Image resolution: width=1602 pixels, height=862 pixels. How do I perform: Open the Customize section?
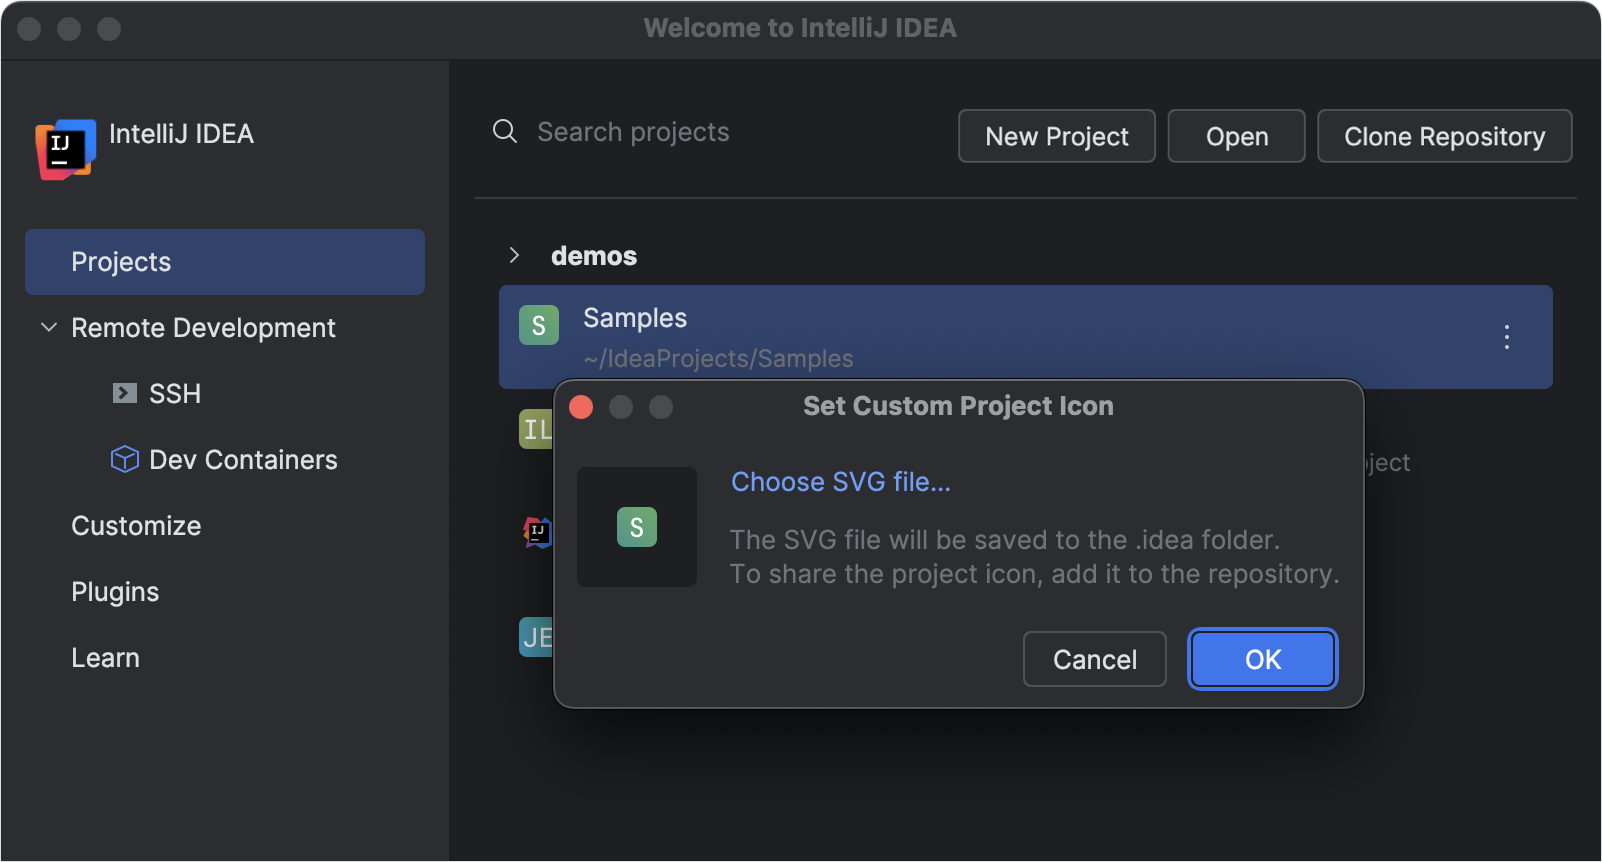pyautogui.click(x=136, y=525)
